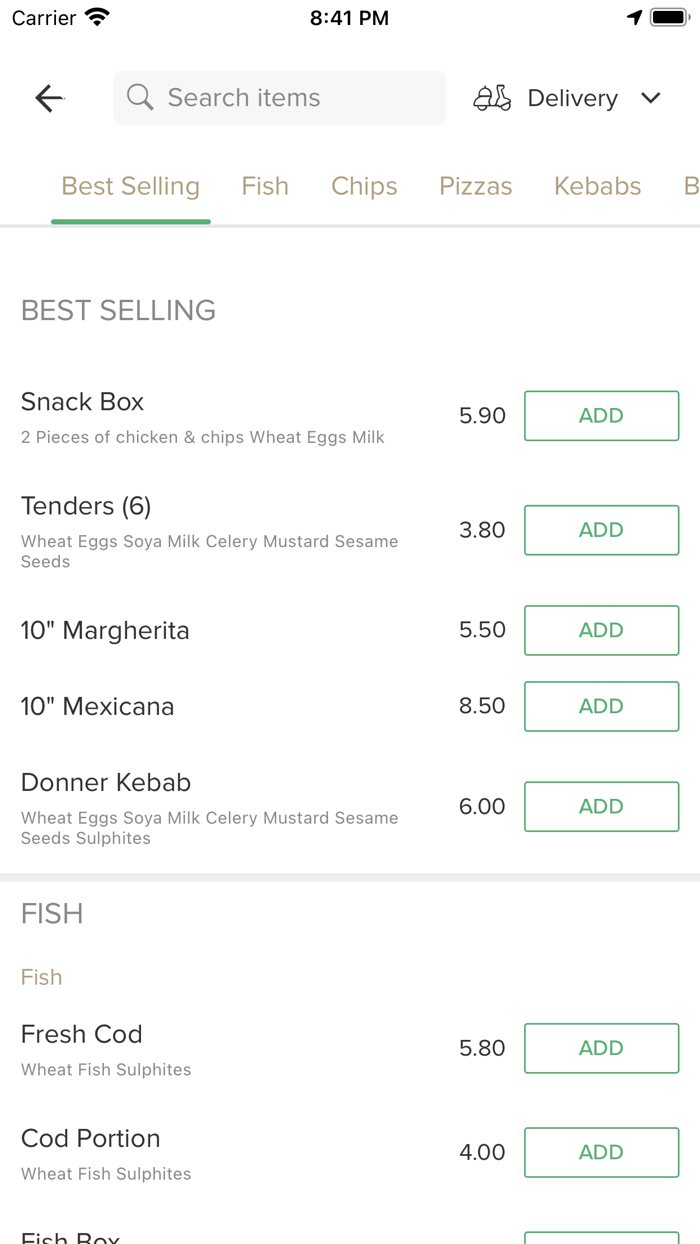Open the Chips menu section
Screen dimensions: 700x1244
[x=364, y=186]
